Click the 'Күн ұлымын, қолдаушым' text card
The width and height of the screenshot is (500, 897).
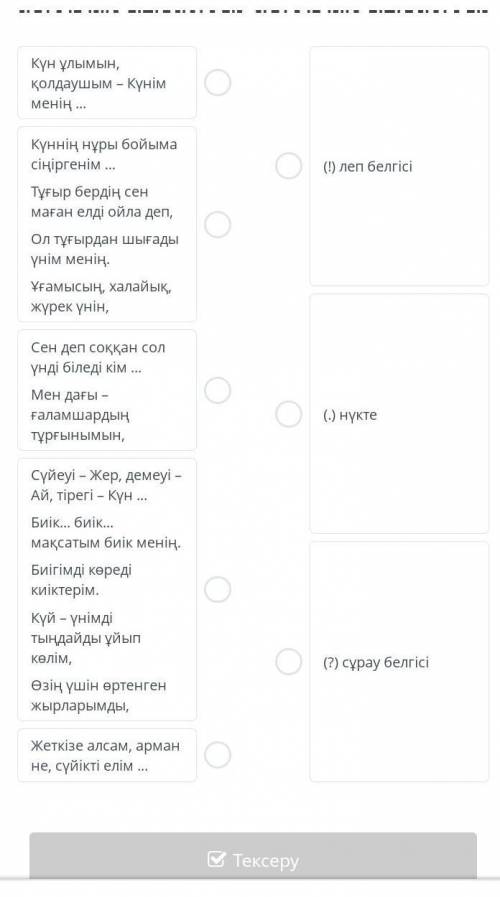107,83
